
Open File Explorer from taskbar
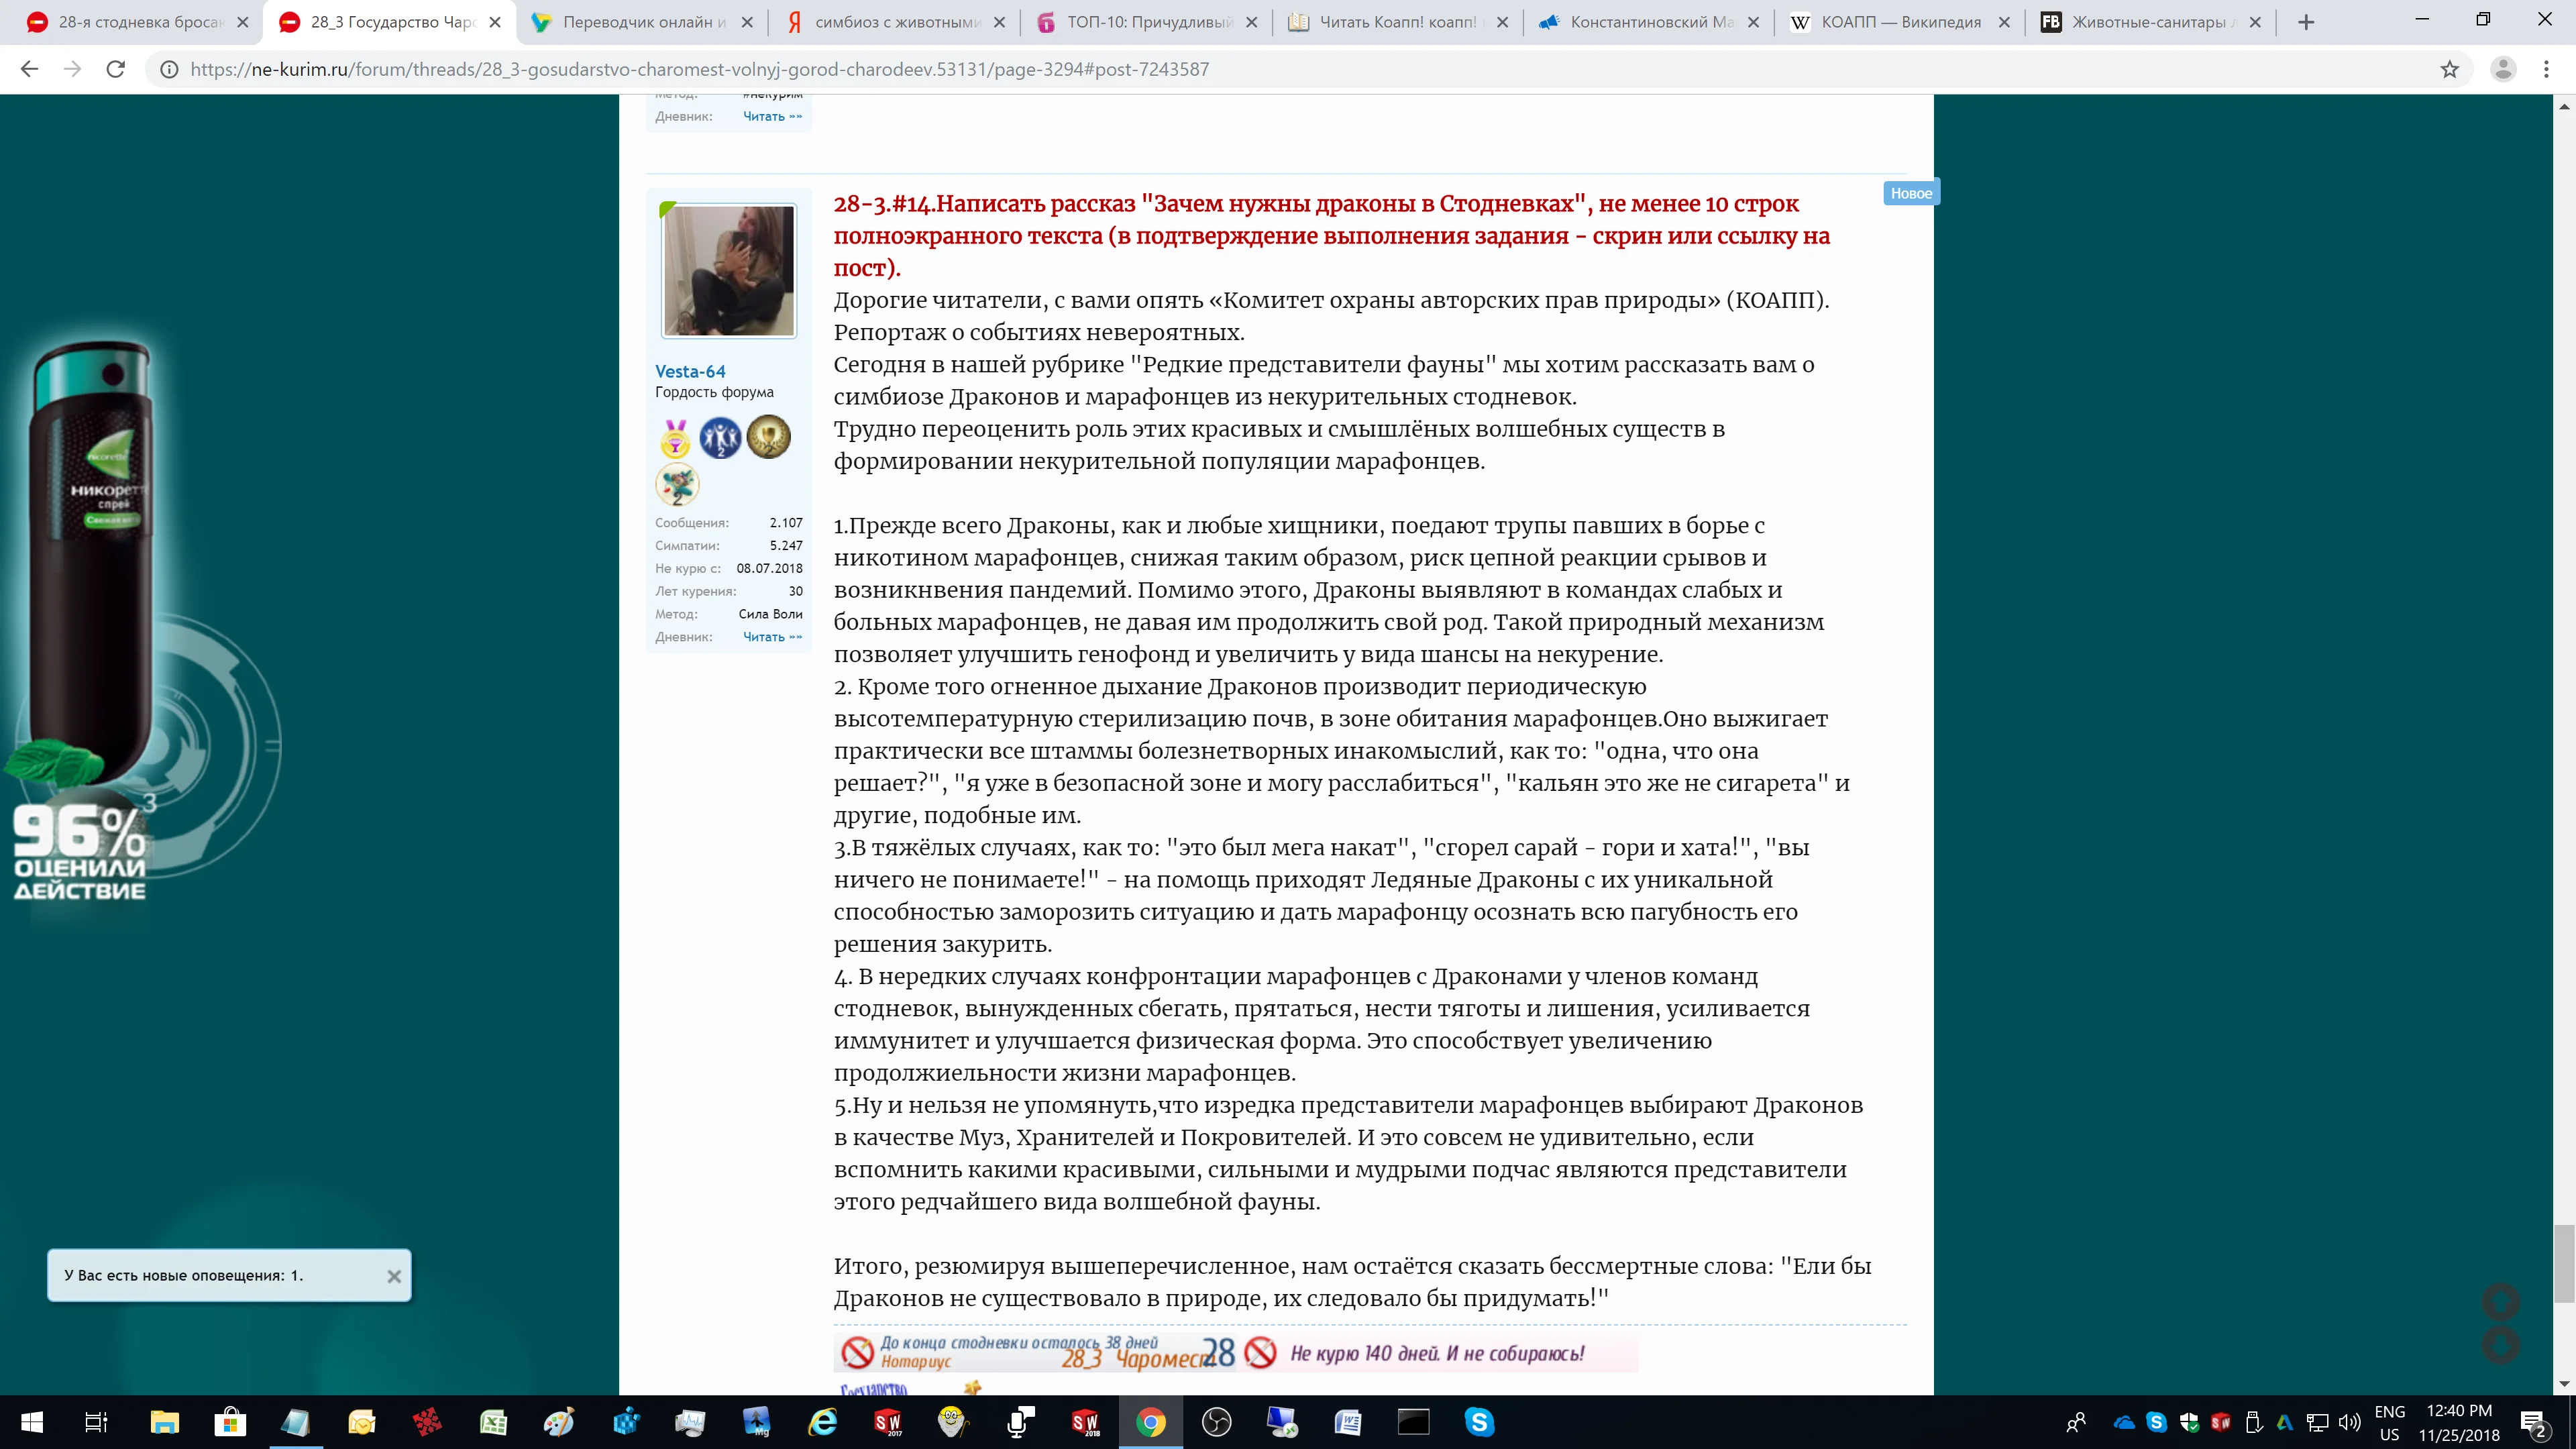coord(164,1421)
